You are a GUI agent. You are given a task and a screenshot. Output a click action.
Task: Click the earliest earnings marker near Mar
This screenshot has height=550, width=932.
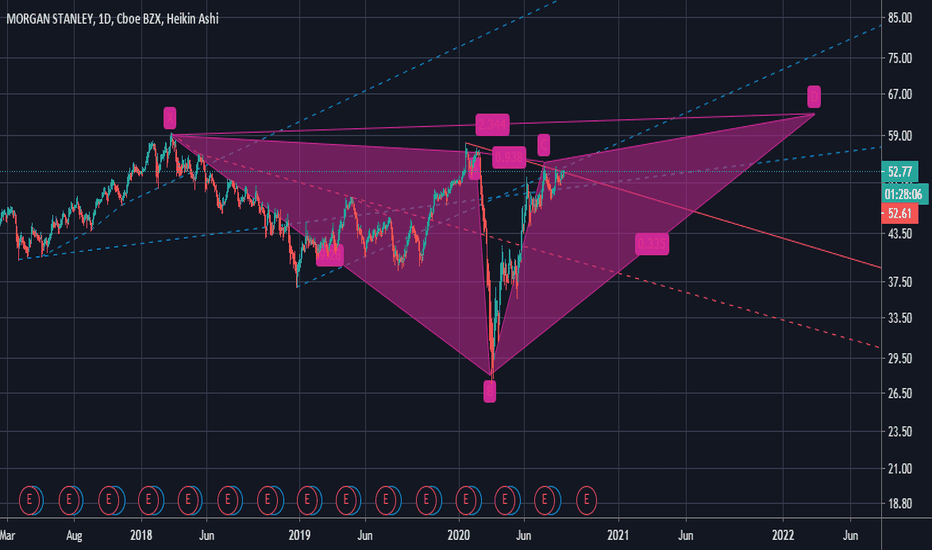30,500
